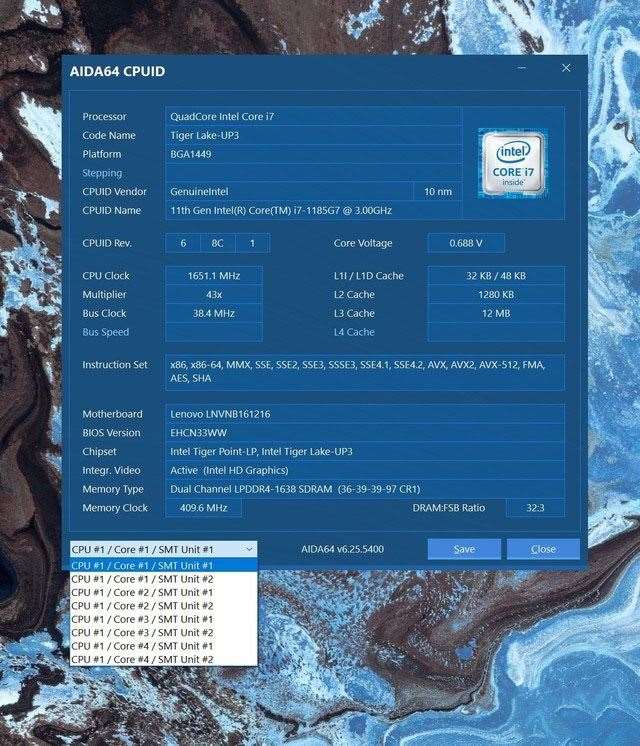The height and width of the screenshot is (746, 640).
Task: Click the L2 cache 1280 KB value
Action: tap(496, 294)
